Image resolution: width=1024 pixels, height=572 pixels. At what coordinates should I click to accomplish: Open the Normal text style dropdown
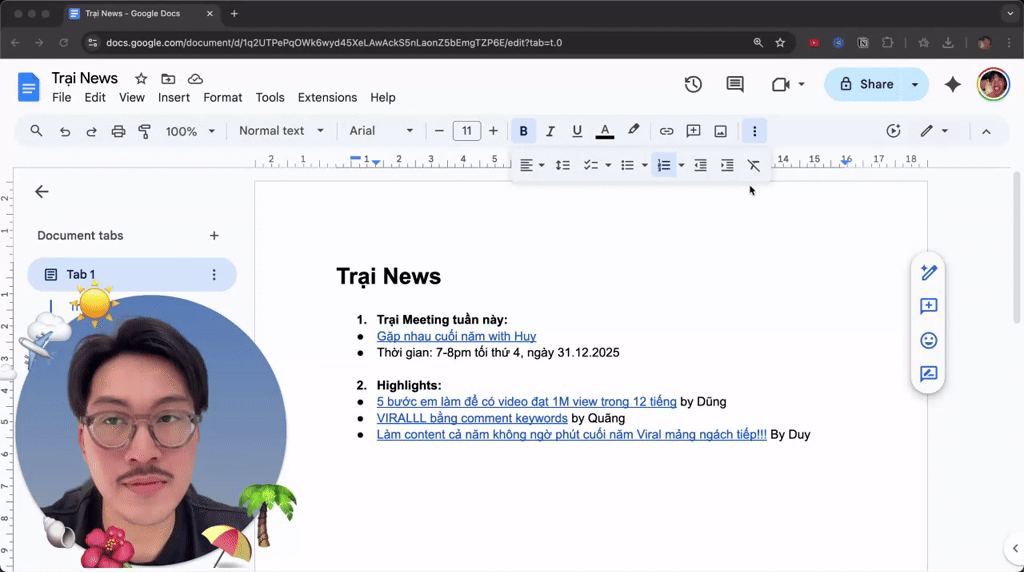pyautogui.click(x=281, y=131)
